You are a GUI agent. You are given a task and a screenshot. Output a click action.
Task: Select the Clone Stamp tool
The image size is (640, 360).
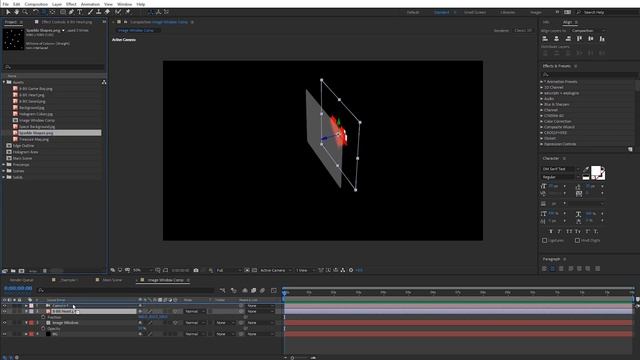pyautogui.click(x=98, y=12)
